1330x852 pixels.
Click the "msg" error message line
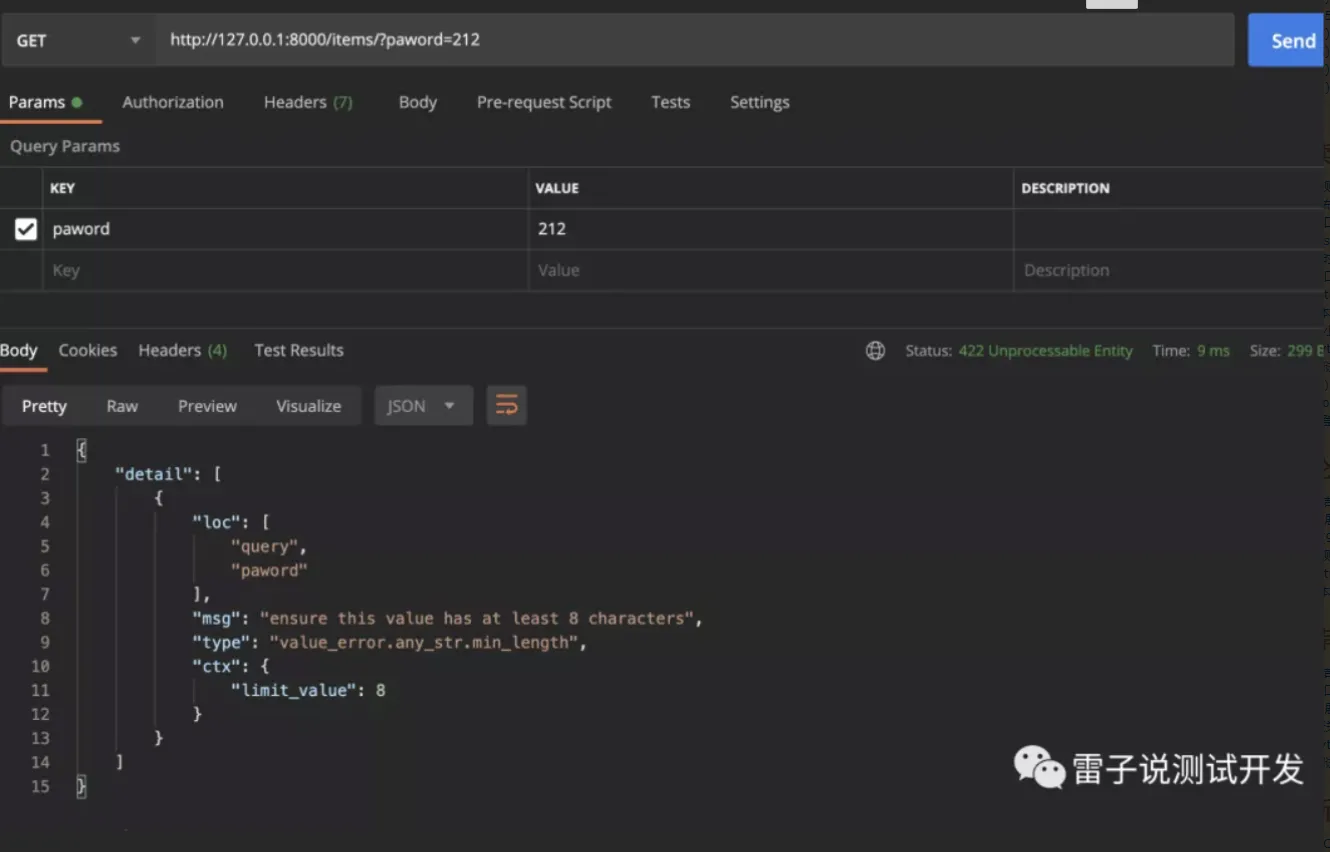(x=447, y=618)
